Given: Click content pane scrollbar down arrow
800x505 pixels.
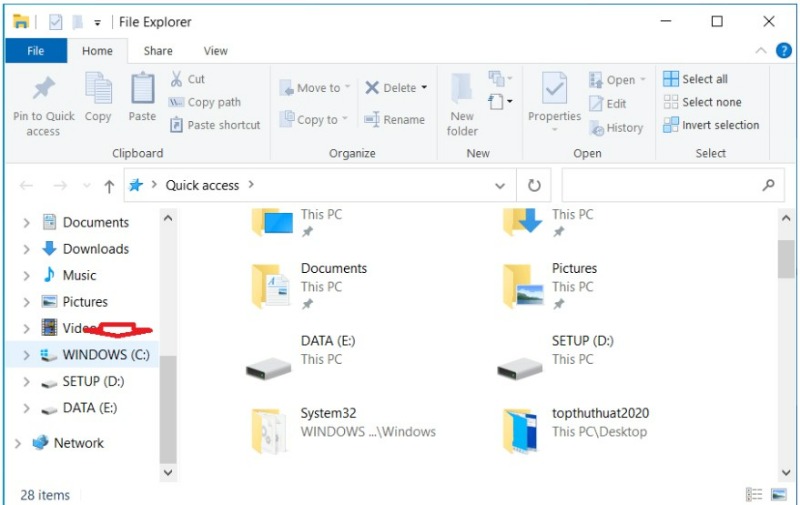Looking at the screenshot, I should click(x=786, y=472).
